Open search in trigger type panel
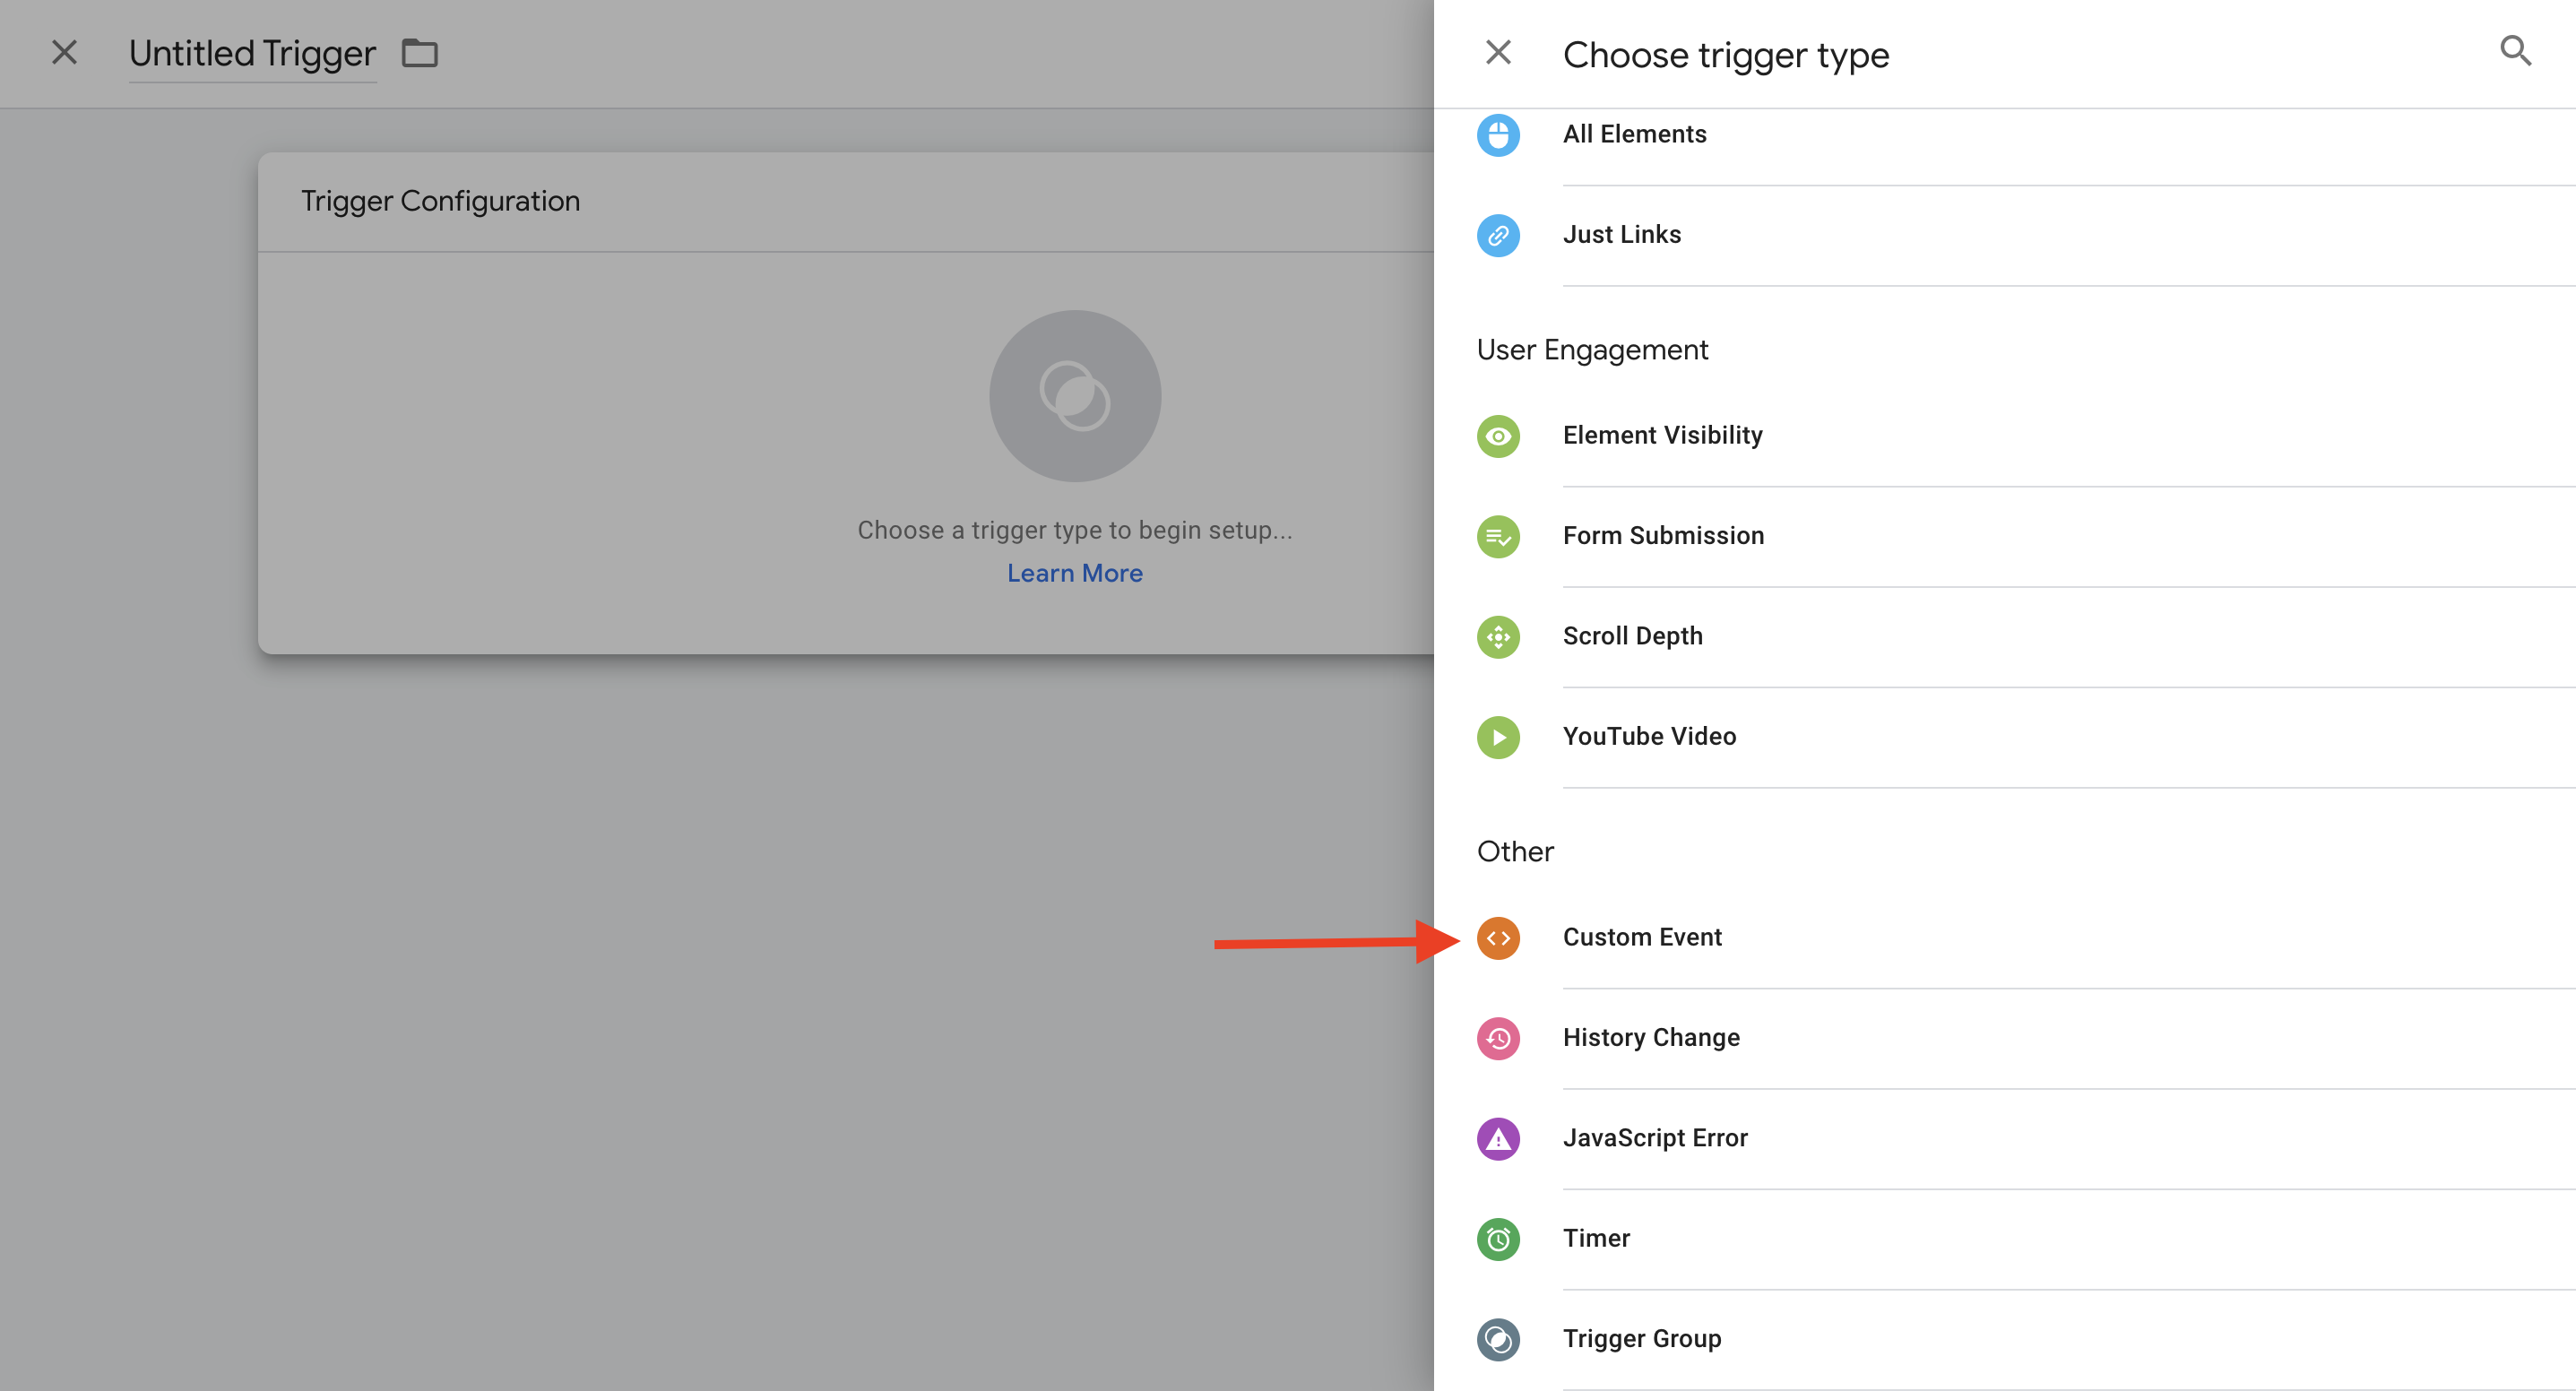The width and height of the screenshot is (2576, 1391). coord(2514,51)
